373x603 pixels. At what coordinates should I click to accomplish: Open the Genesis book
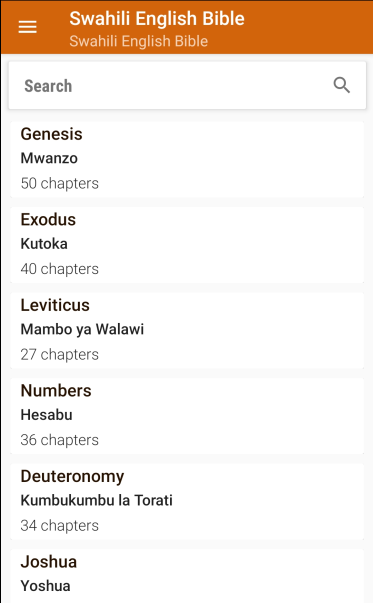[187, 160]
